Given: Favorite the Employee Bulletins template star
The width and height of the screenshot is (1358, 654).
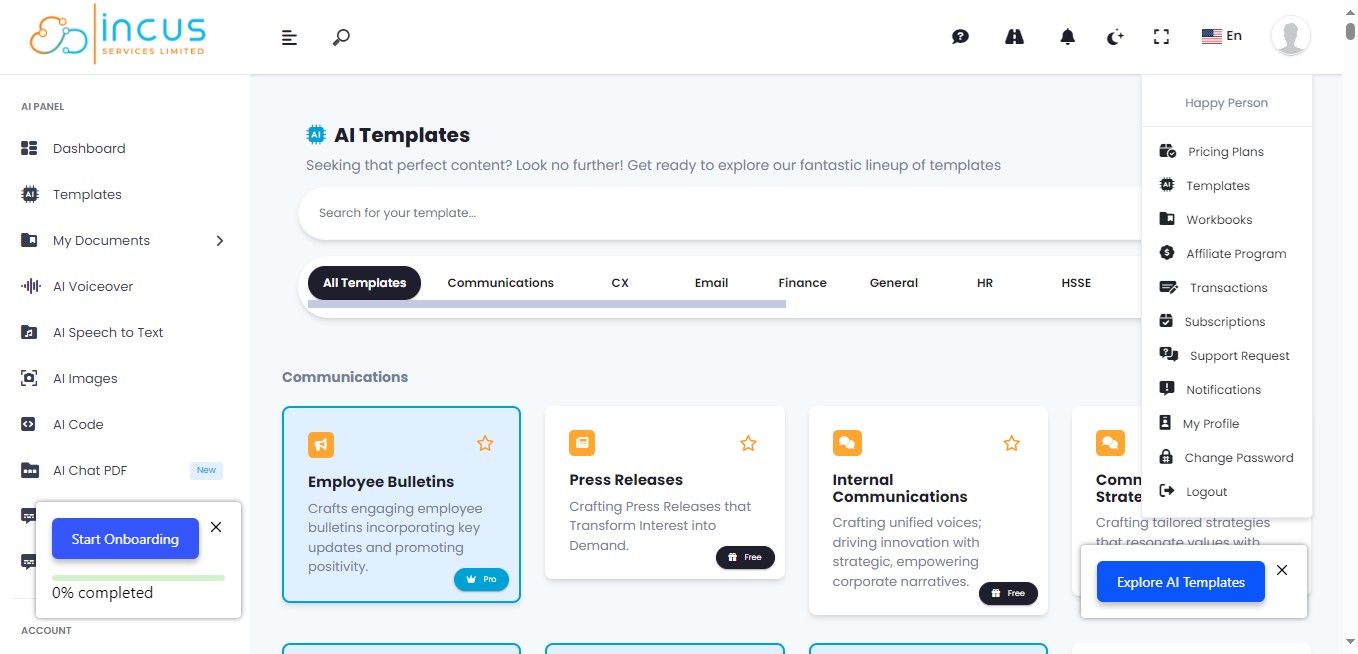Looking at the screenshot, I should point(485,443).
